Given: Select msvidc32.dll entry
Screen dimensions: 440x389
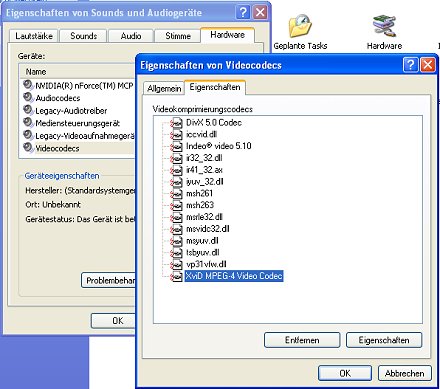Looking at the screenshot, I should tap(208, 229).
